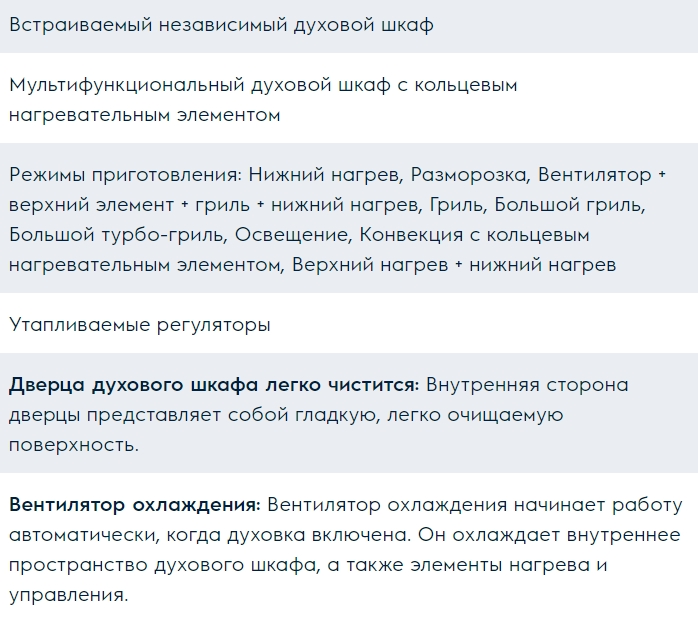Click the word 'Разморозка'
The height and width of the screenshot is (641, 698).
tap(469, 174)
